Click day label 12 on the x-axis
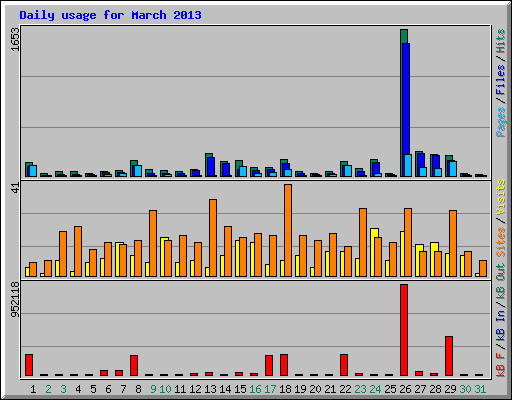 coord(195,389)
